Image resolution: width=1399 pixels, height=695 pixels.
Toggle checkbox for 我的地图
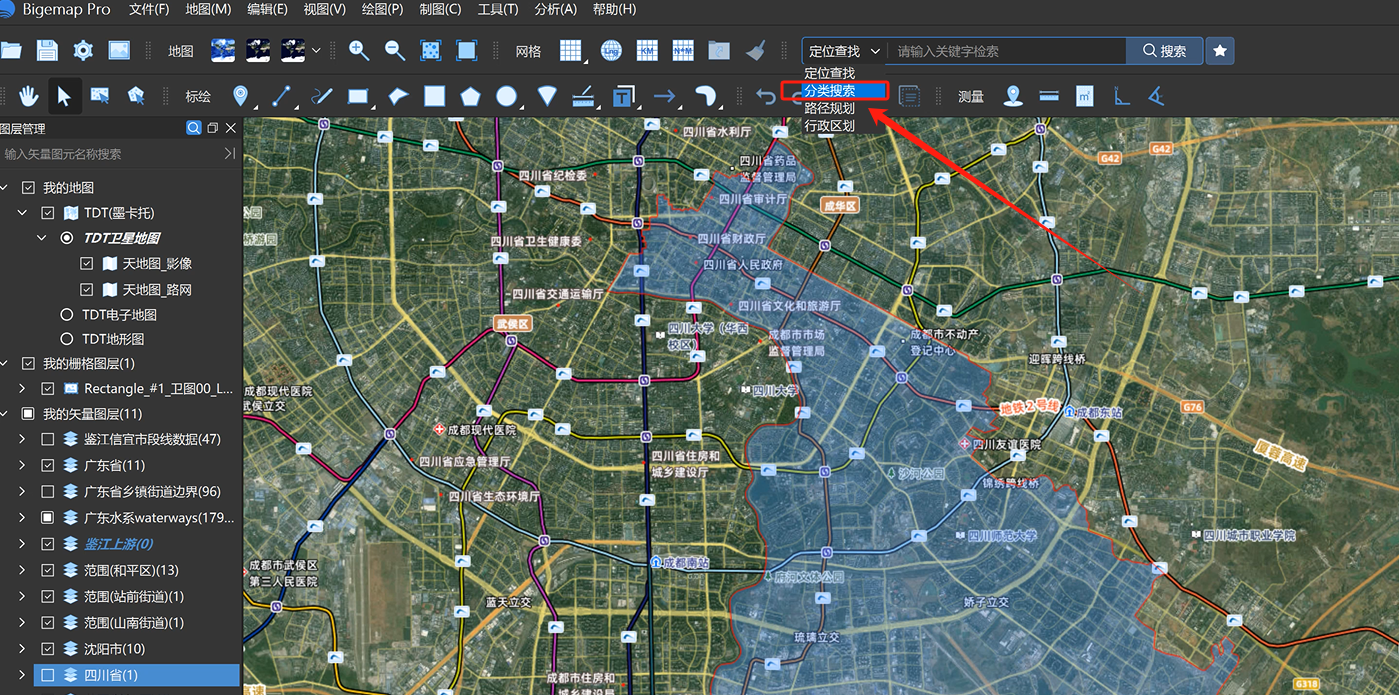28,188
